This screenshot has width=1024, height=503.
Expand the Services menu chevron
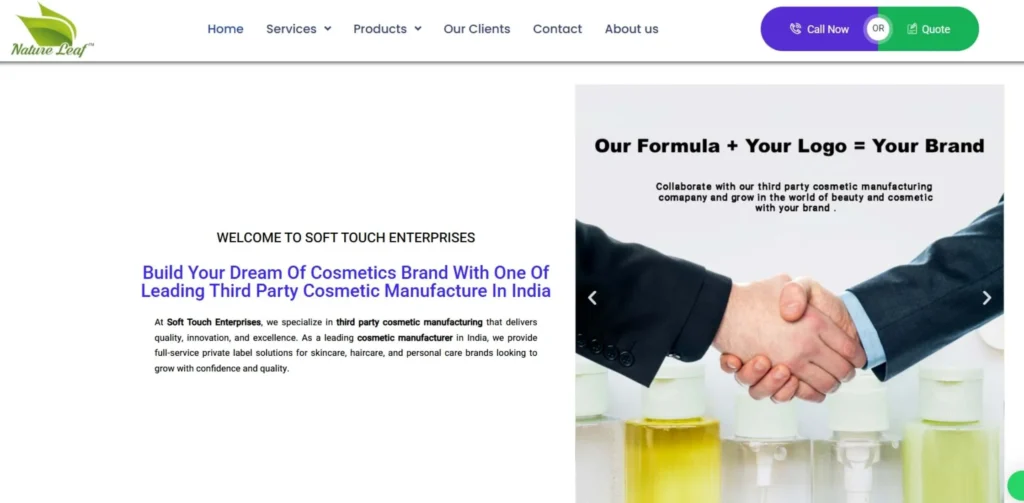coord(328,29)
